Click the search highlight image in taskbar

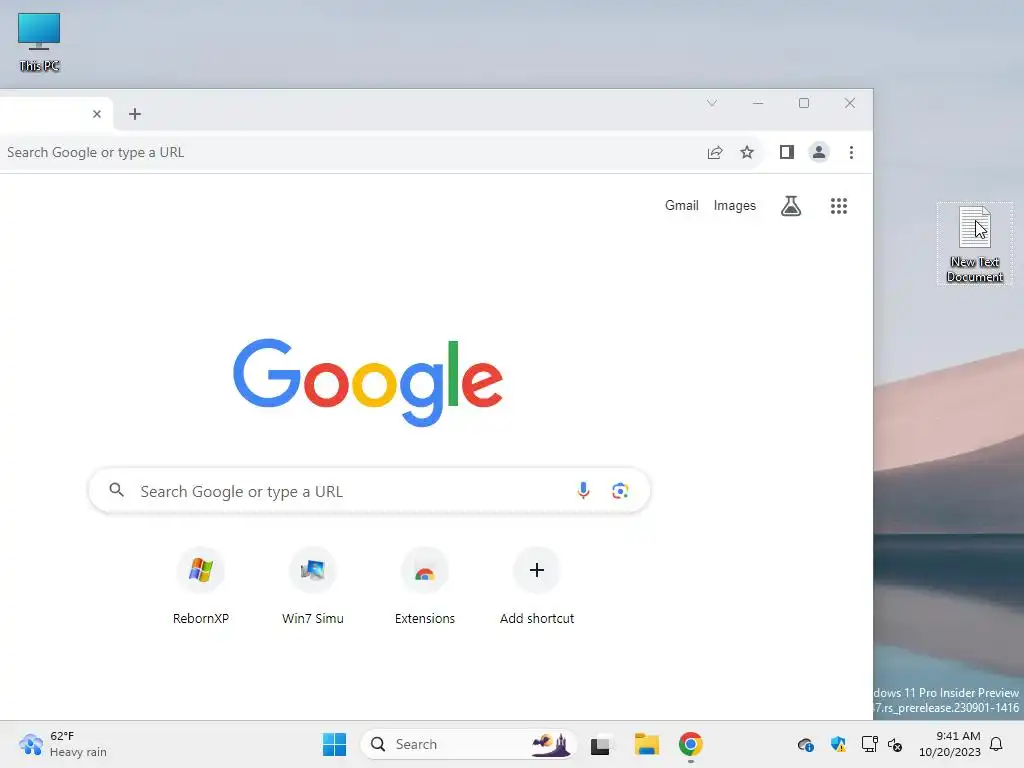[x=551, y=744]
